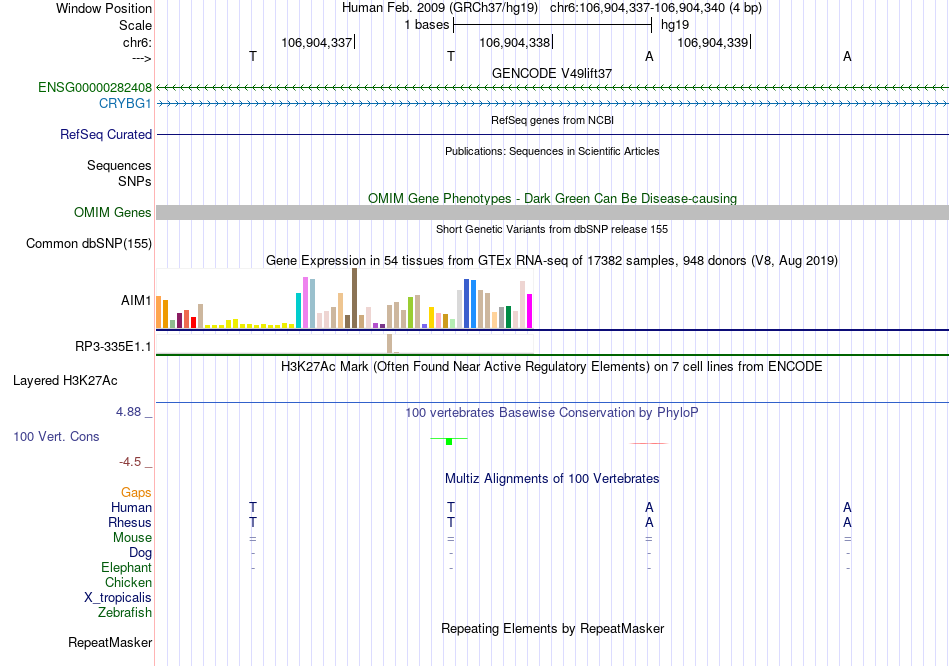
Task: Open the CRYBG1 gene label
Action: (x=125, y=104)
